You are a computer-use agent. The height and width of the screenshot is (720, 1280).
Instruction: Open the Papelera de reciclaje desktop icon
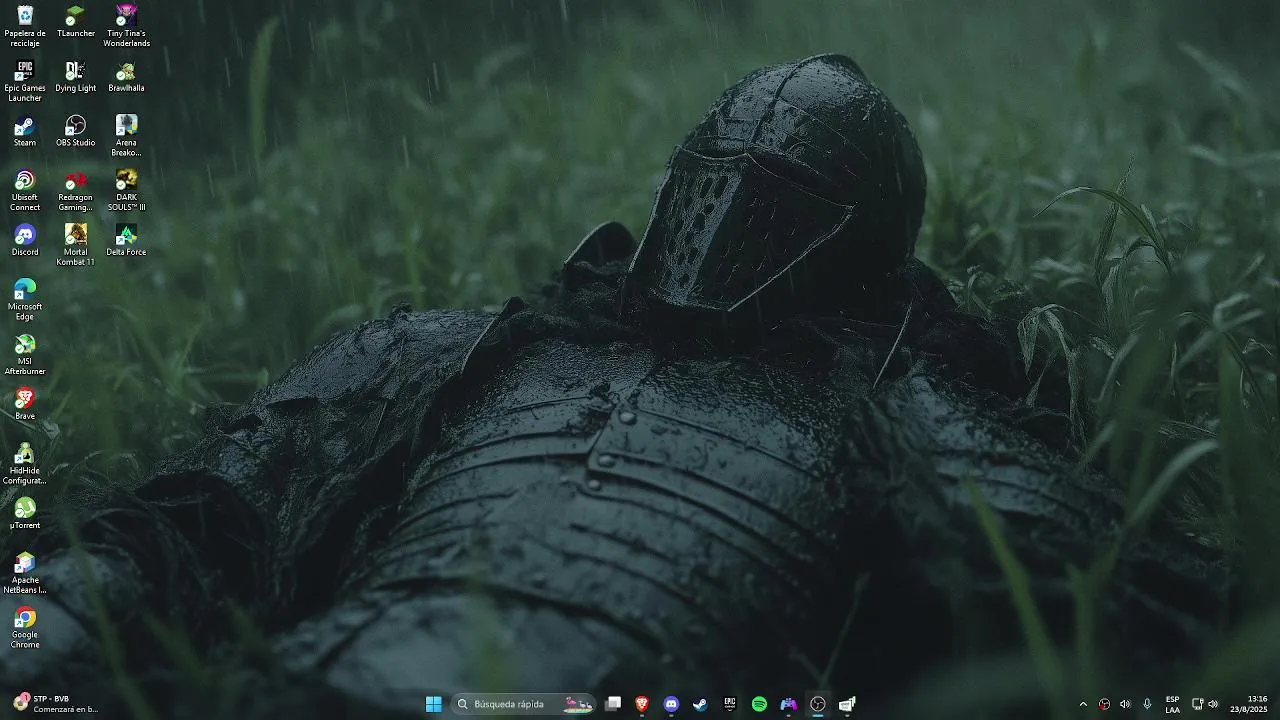click(25, 26)
